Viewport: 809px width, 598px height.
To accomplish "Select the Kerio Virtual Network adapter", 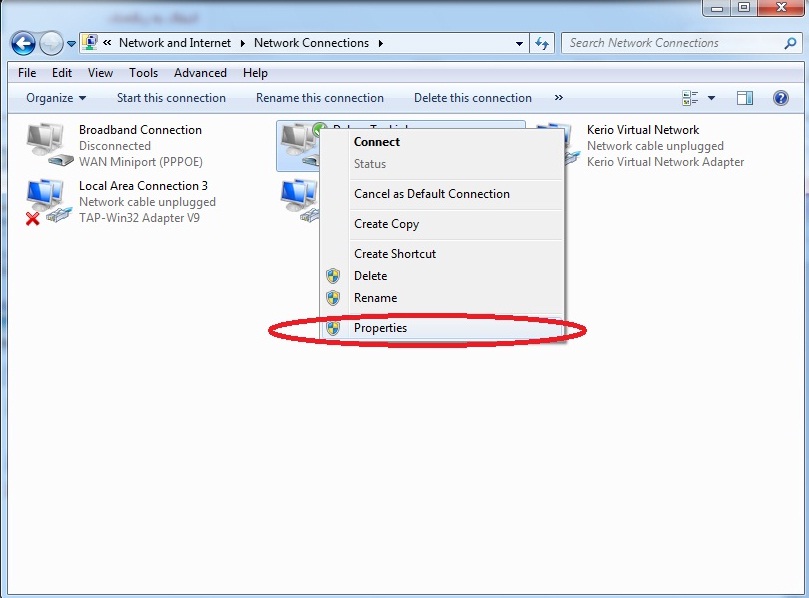I will pyautogui.click(x=557, y=145).
